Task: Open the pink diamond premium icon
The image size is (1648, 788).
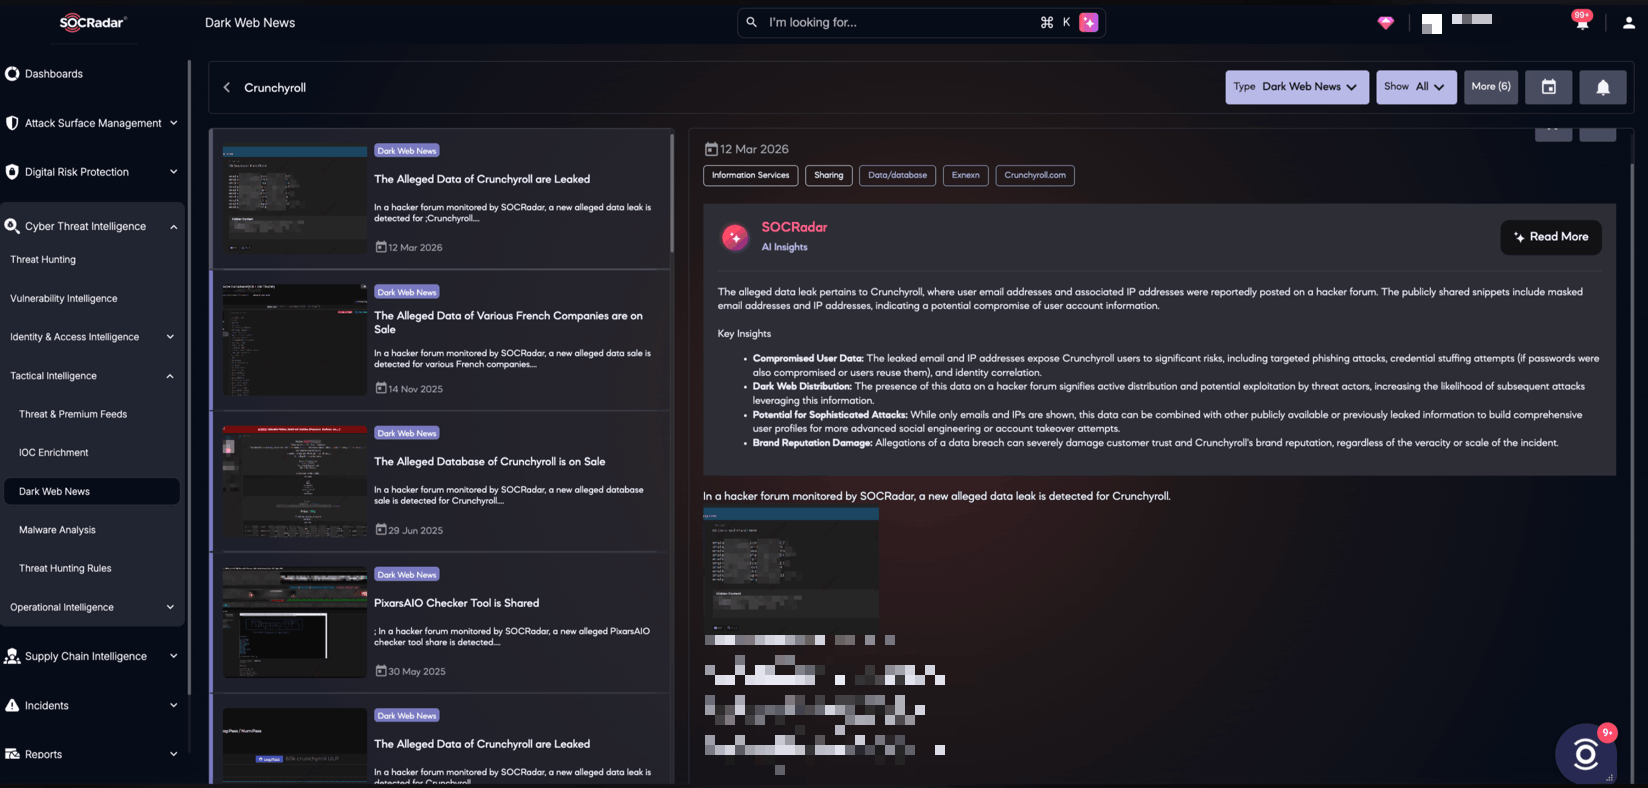Action: point(1385,23)
